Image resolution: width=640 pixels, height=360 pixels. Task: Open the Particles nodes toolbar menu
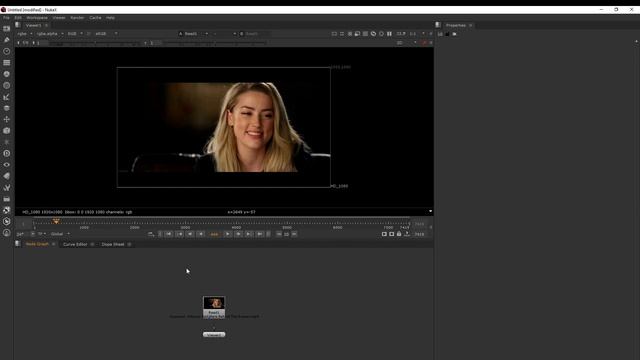(x=7, y=142)
